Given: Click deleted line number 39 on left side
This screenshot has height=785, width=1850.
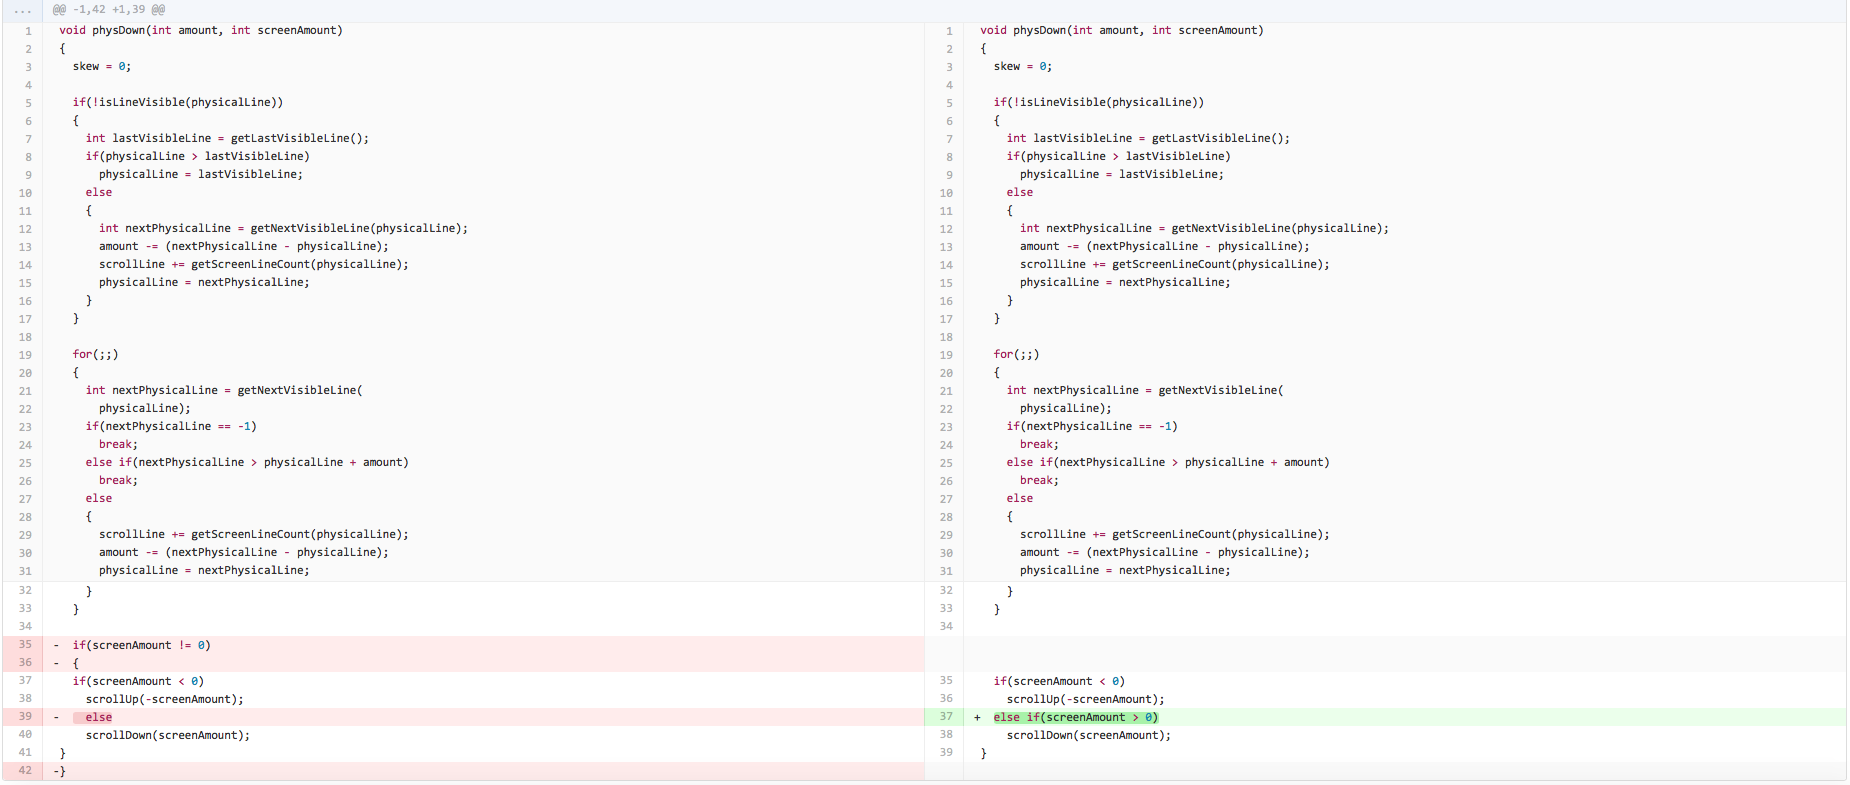Looking at the screenshot, I should pyautogui.click(x=25, y=717).
